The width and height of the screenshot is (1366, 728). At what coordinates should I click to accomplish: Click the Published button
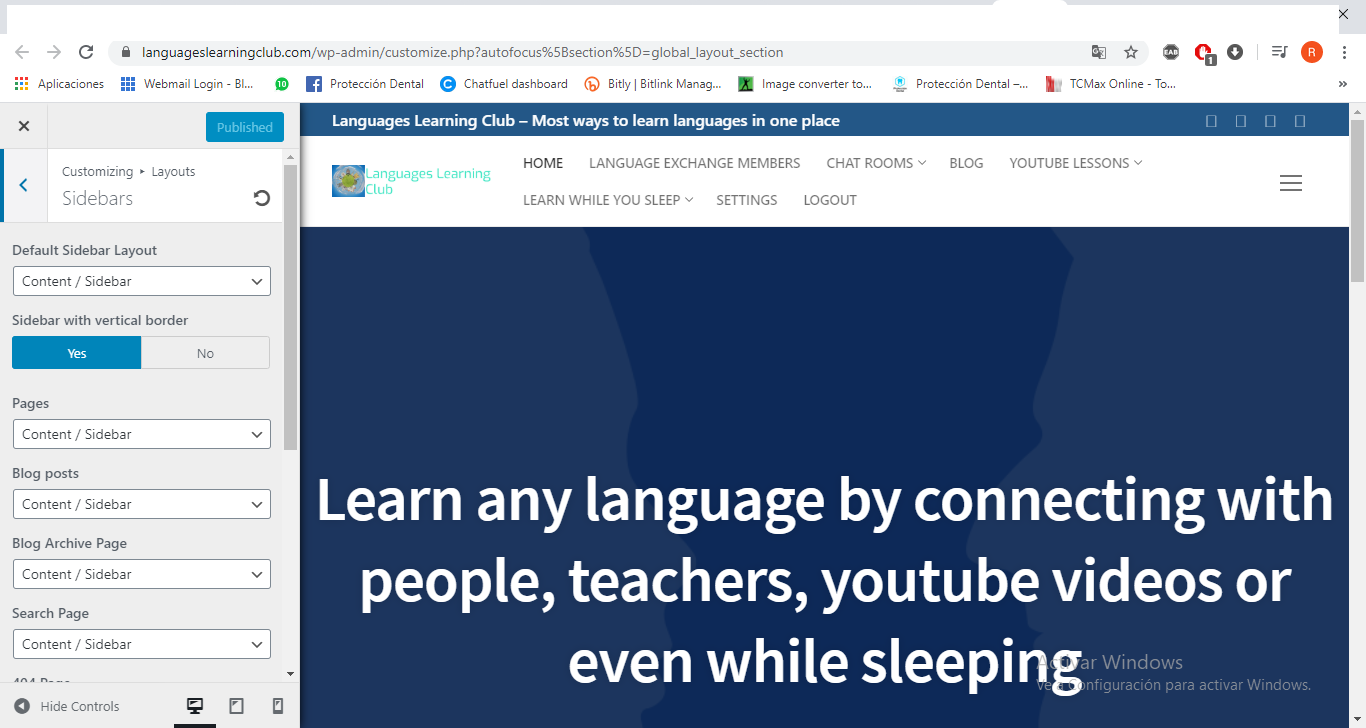click(245, 127)
